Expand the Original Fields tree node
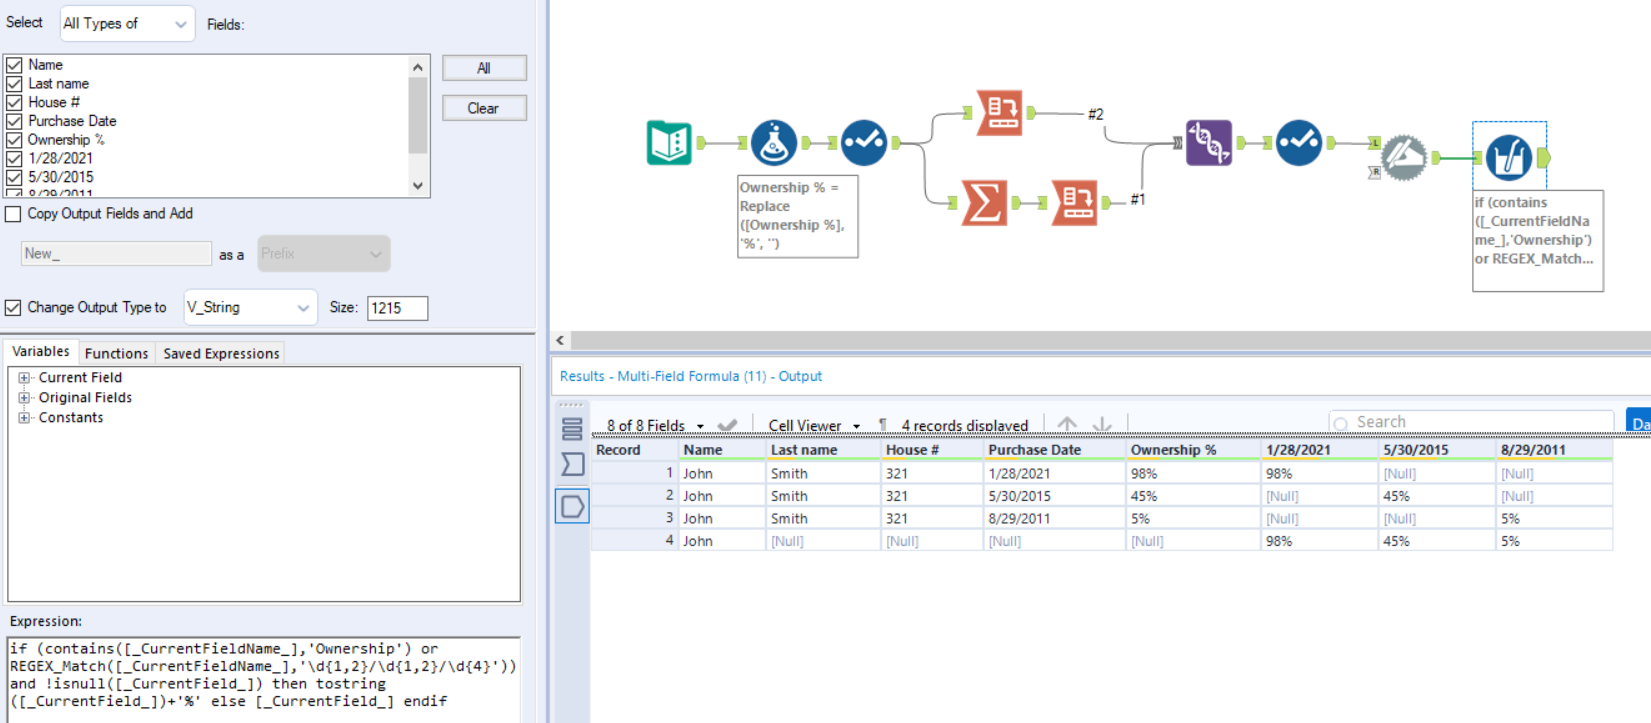Viewport: 1651px width, 723px height. coord(24,398)
